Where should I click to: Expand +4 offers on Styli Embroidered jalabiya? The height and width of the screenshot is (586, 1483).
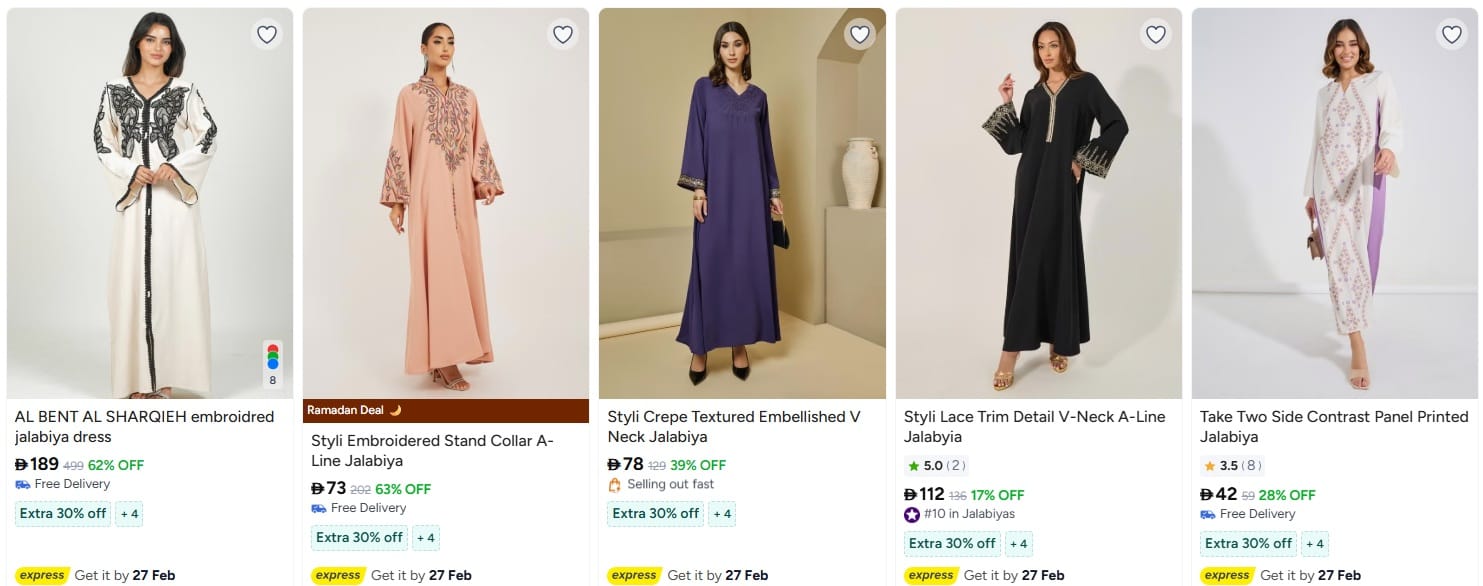(x=426, y=538)
